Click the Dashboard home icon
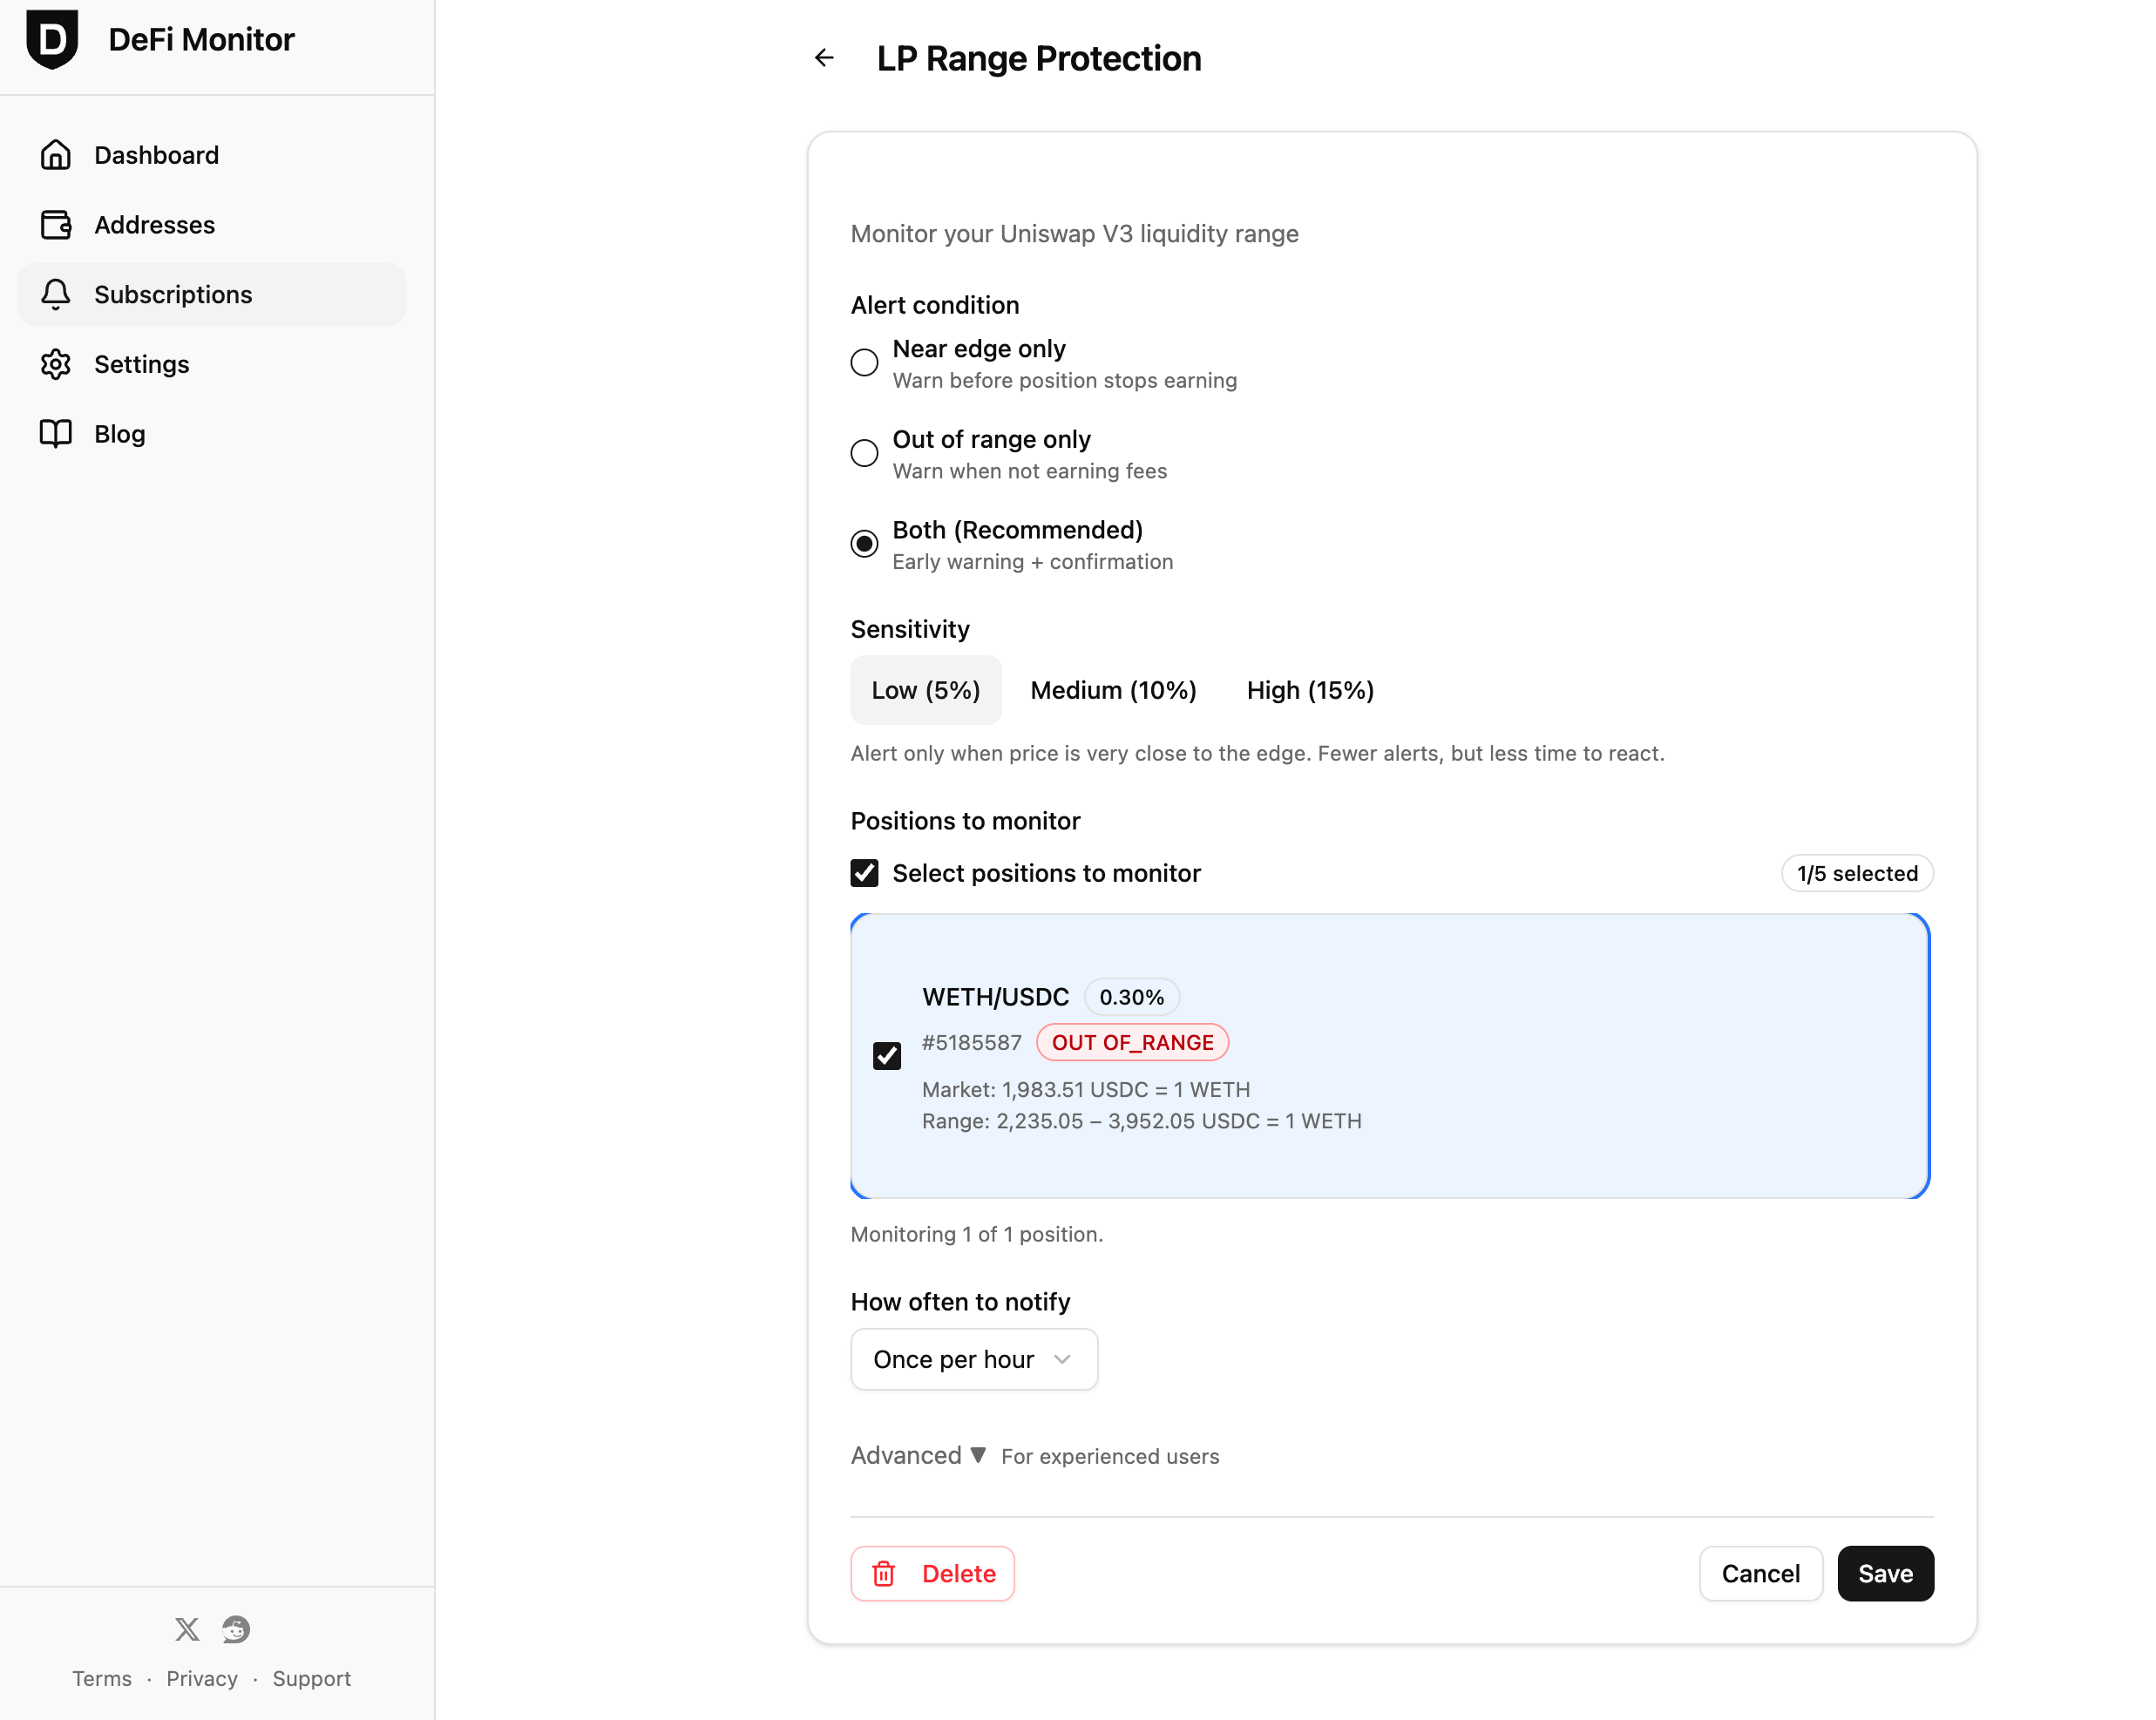This screenshot has height=1720, width=2156. point(56,155)
